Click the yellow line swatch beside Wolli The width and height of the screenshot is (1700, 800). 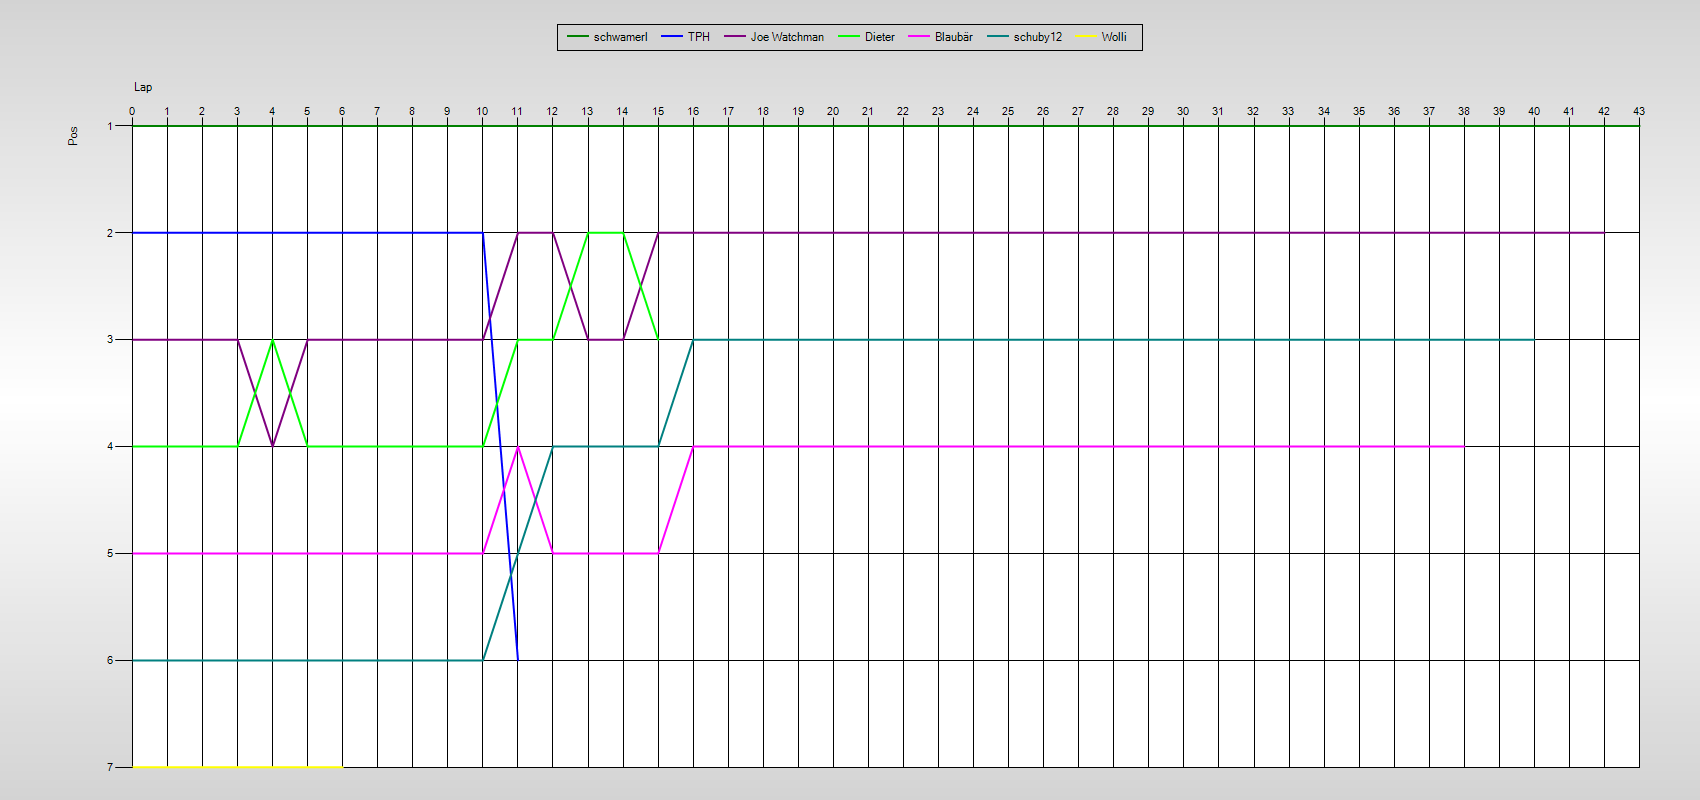[1085, 37]
